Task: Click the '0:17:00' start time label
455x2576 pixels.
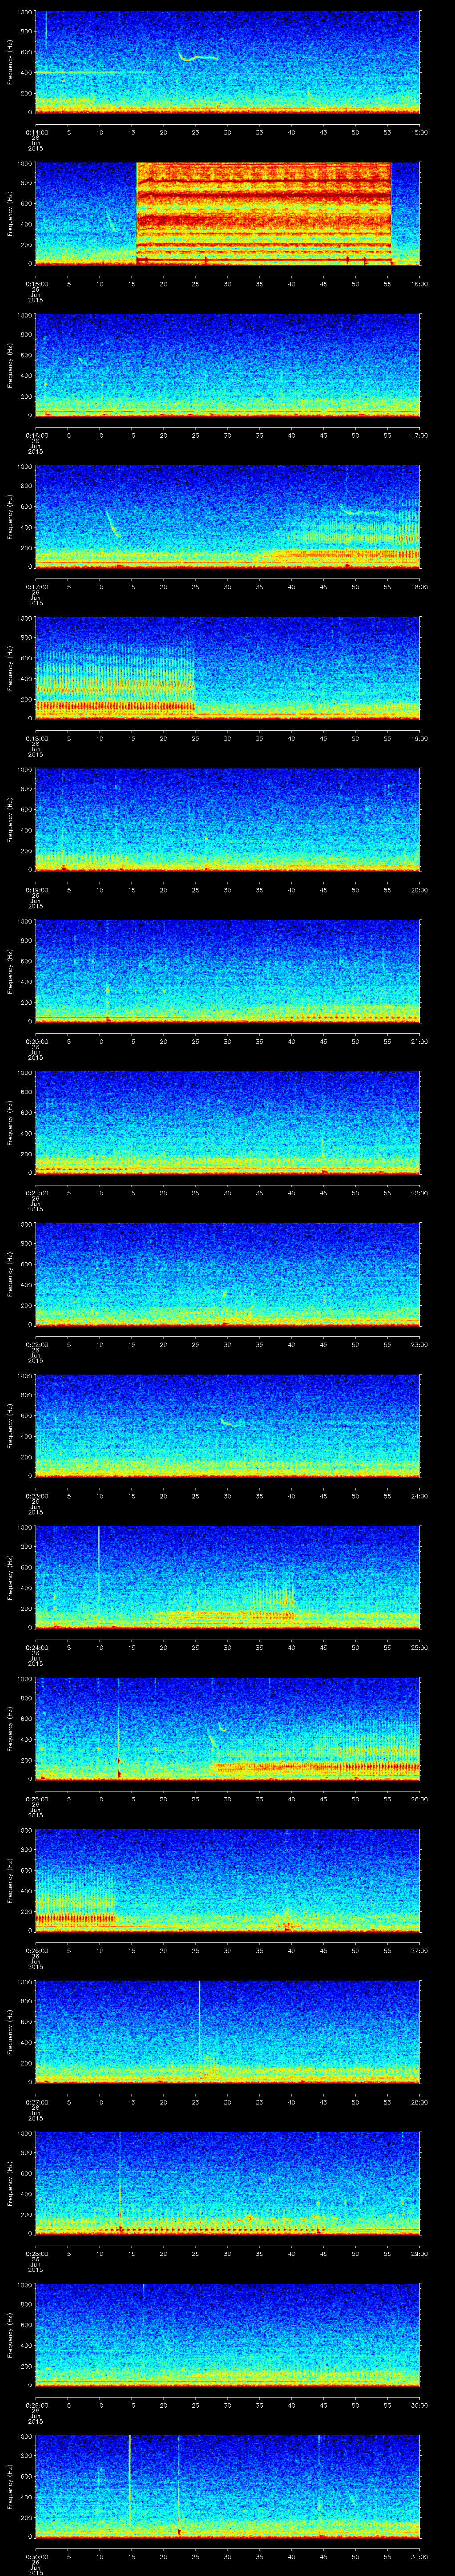Action: tap(37, 586)
